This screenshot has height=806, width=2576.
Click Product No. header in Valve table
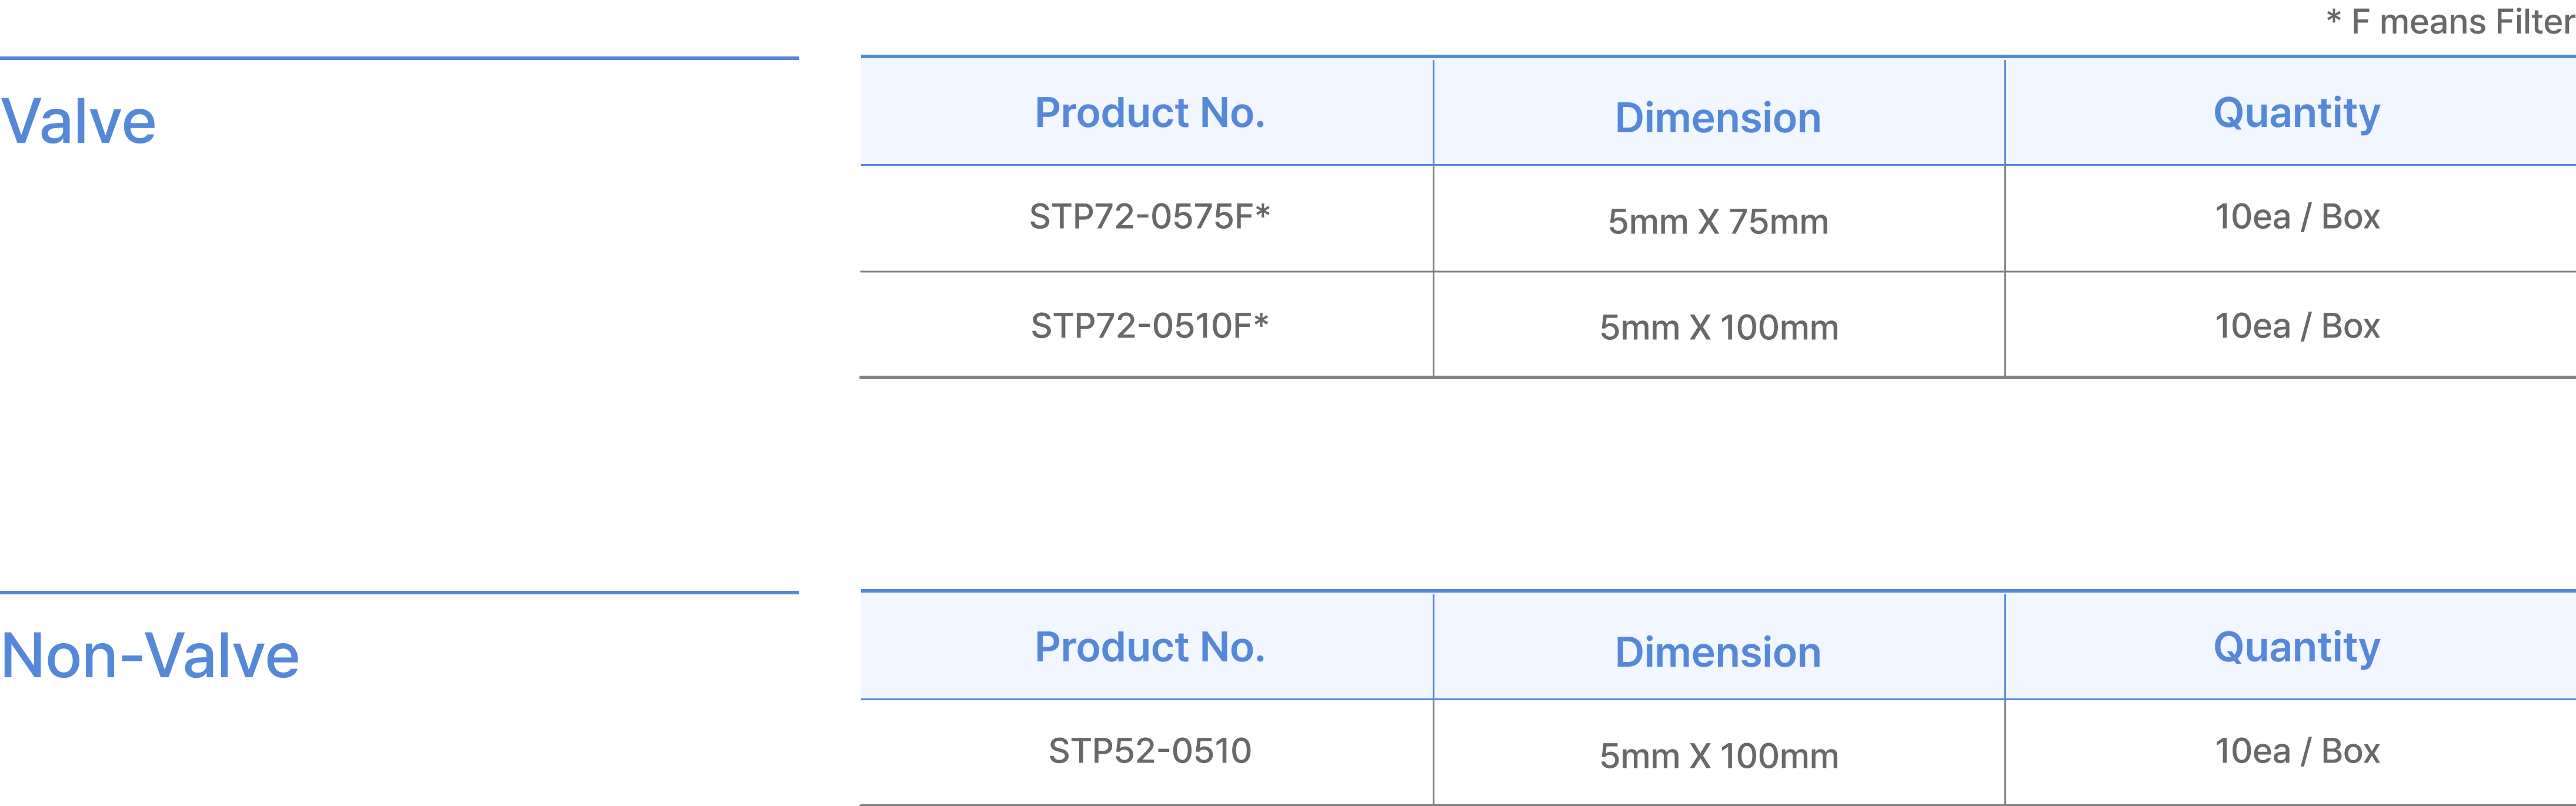(x=1149, y=113)
